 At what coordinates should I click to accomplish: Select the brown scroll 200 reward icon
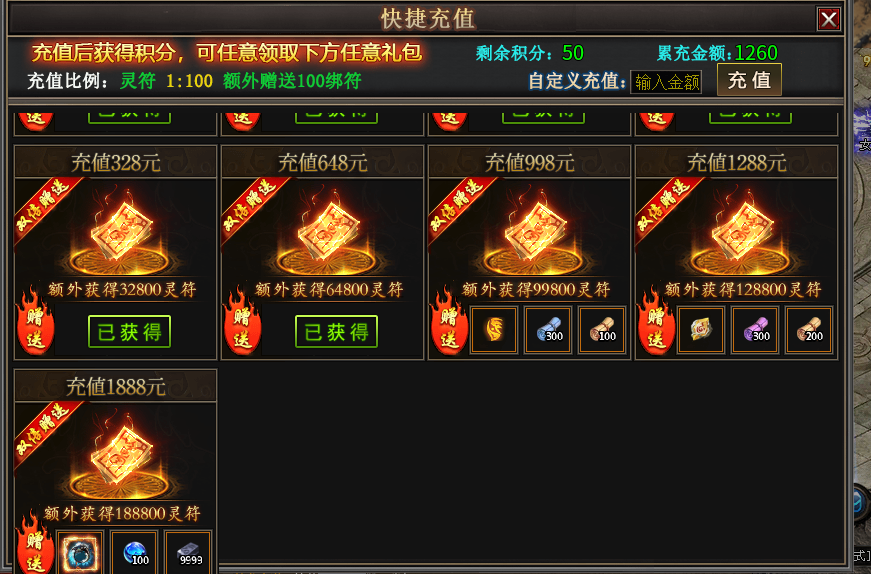coord(809,330)
